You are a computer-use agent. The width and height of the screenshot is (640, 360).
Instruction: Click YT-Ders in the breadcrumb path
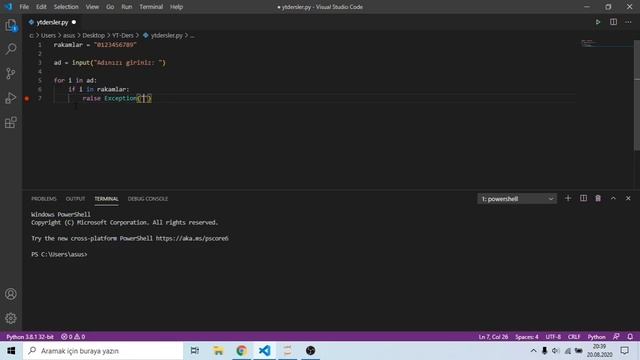123,36
